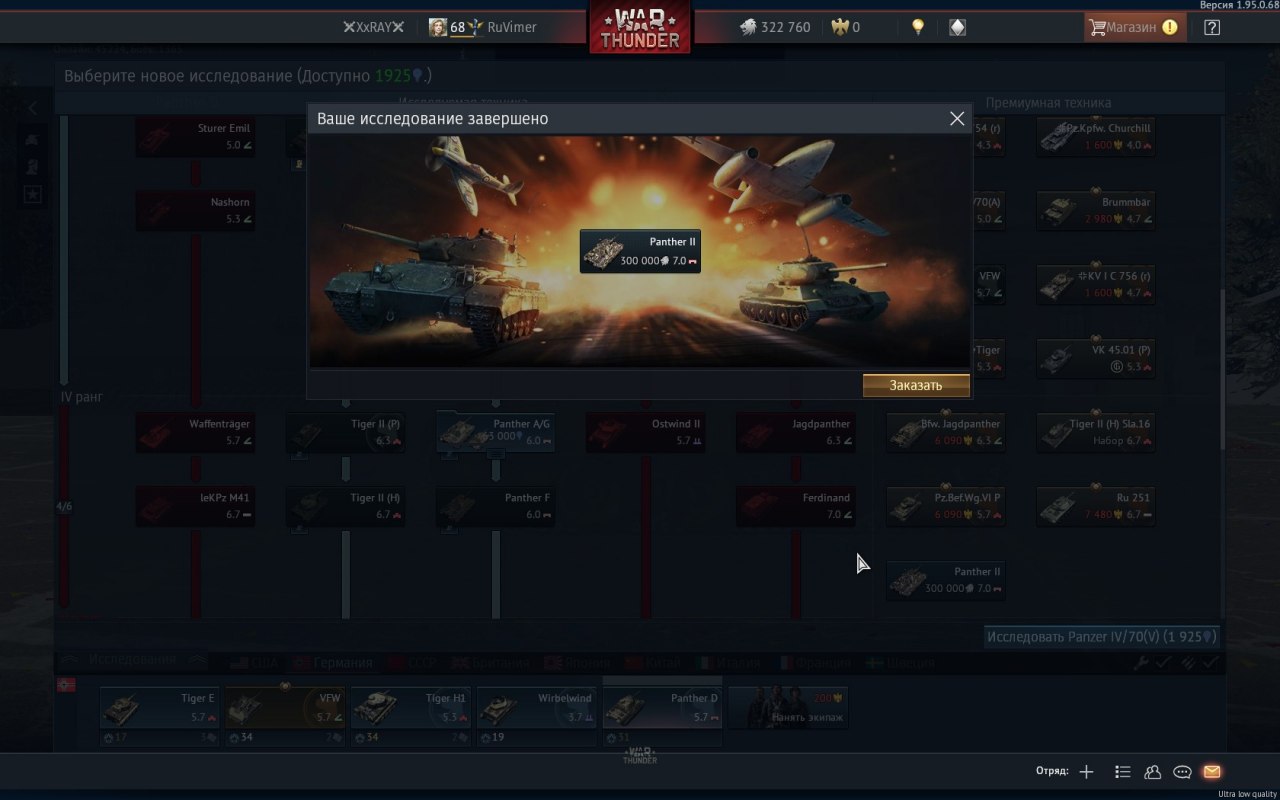Select the Ostwind II vehicle
The height and width of the screenshot is (800, 1280).
[645, 432]
